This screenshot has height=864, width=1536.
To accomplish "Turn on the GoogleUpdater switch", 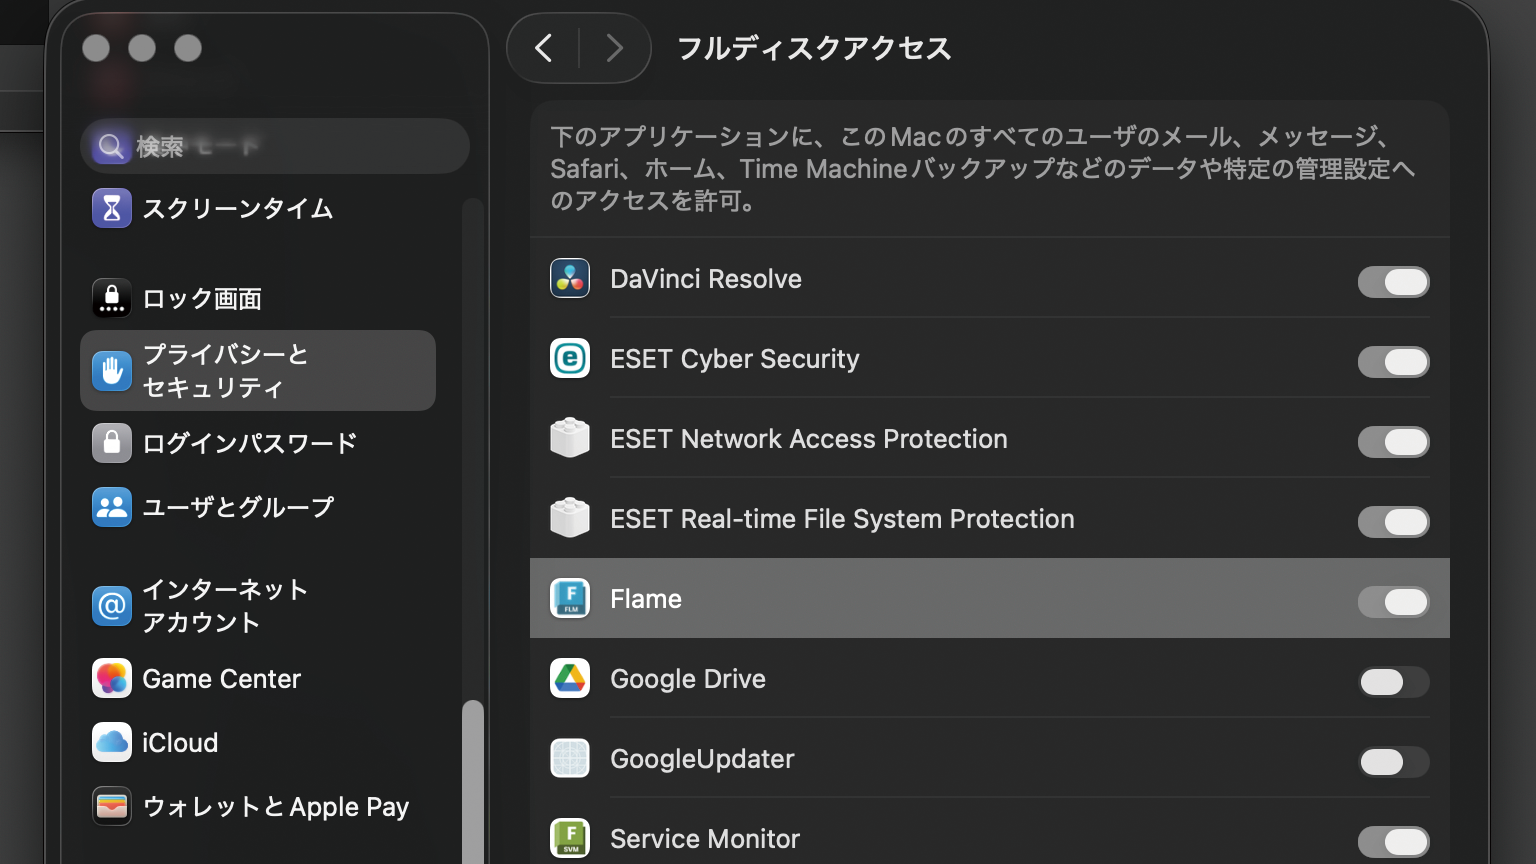I will point(1393,762).
